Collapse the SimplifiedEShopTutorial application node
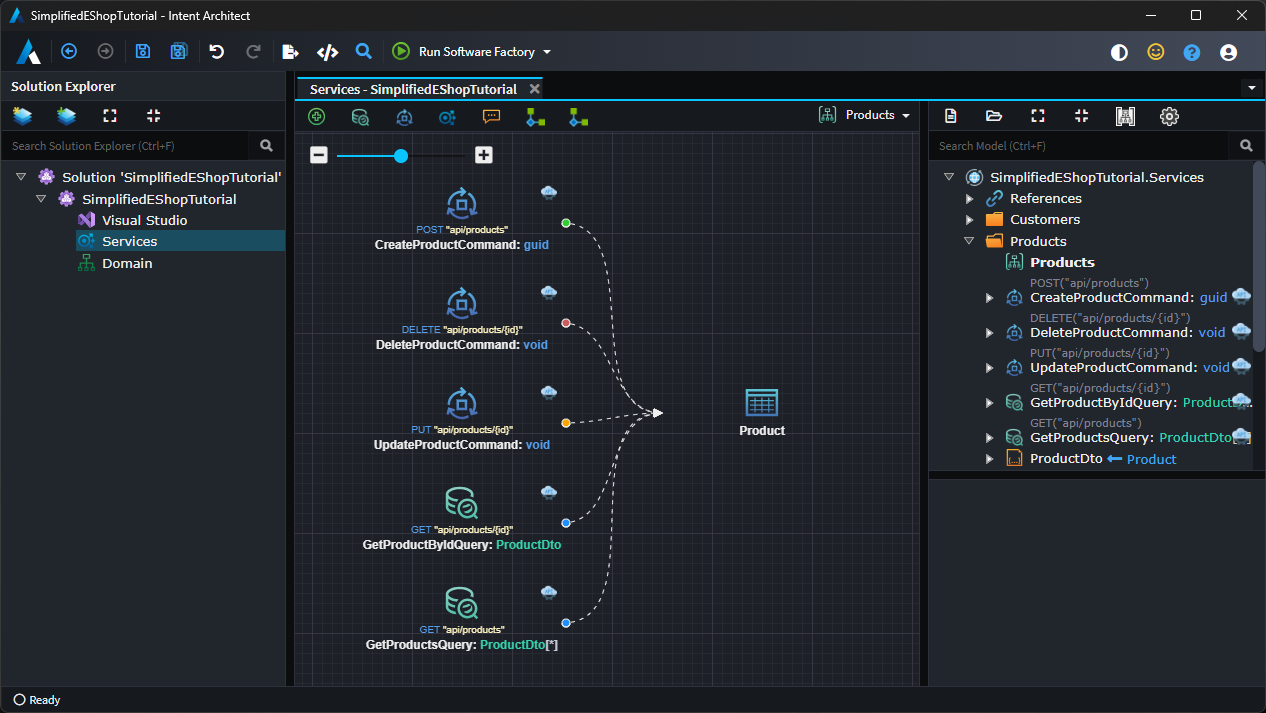This screenshot has height=713, width=1266. coord(41,199)
